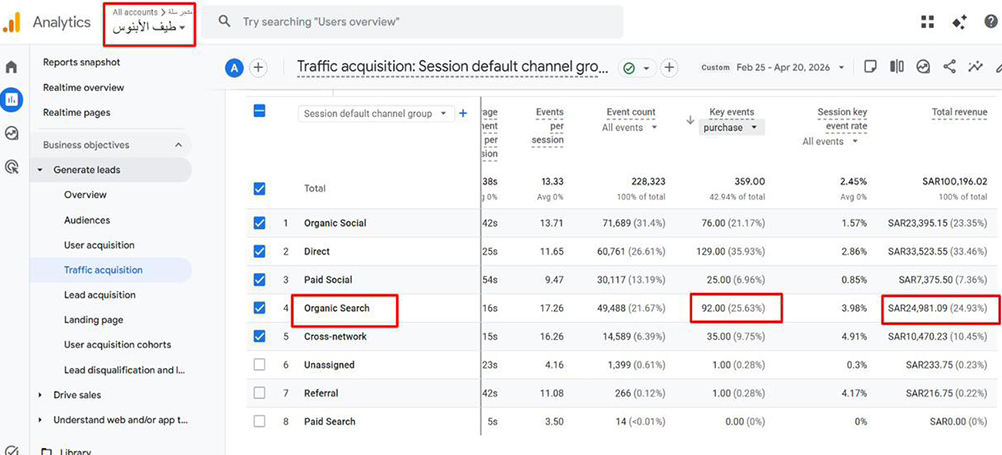This screenshot has width=1002, height=455.
Task: Open the compare columns icon in toolbar
Action: click(x=897, y=67)
